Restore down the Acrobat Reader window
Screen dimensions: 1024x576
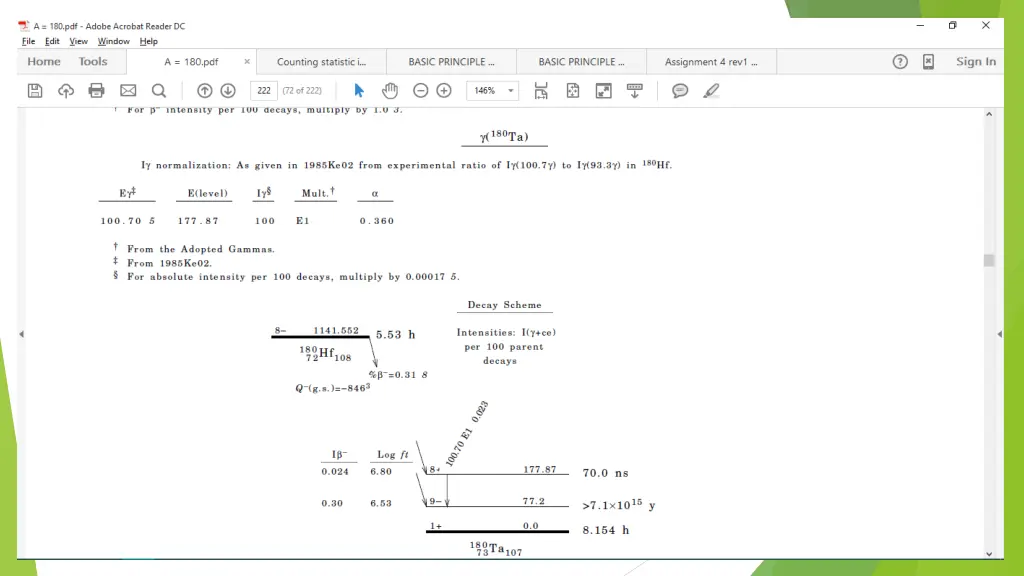click(952, 25)
